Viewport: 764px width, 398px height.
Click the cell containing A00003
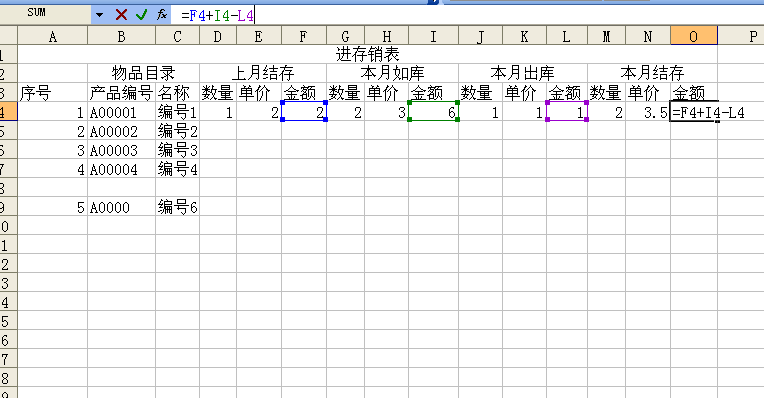[x=121, y=150]
